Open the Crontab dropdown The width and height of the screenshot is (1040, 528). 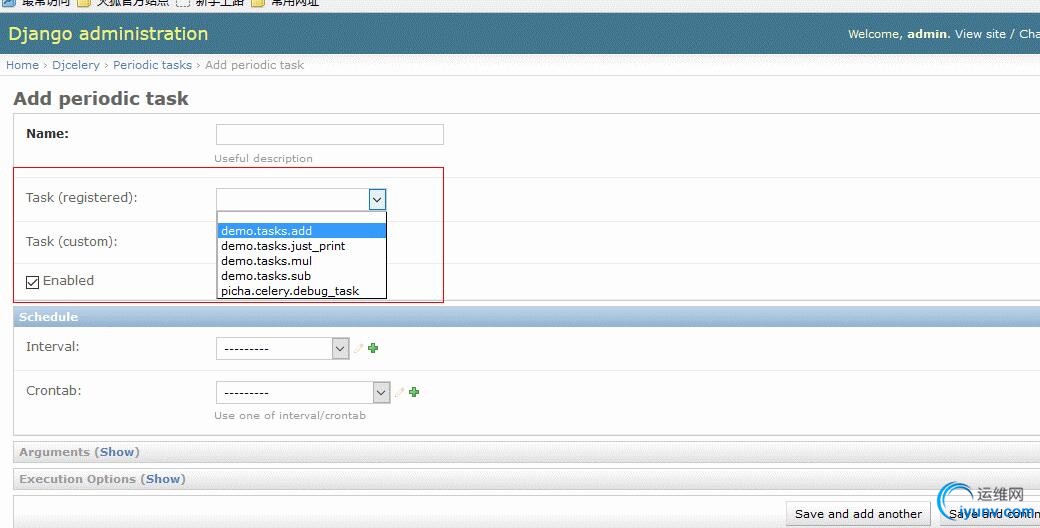(x=303, y=392)
